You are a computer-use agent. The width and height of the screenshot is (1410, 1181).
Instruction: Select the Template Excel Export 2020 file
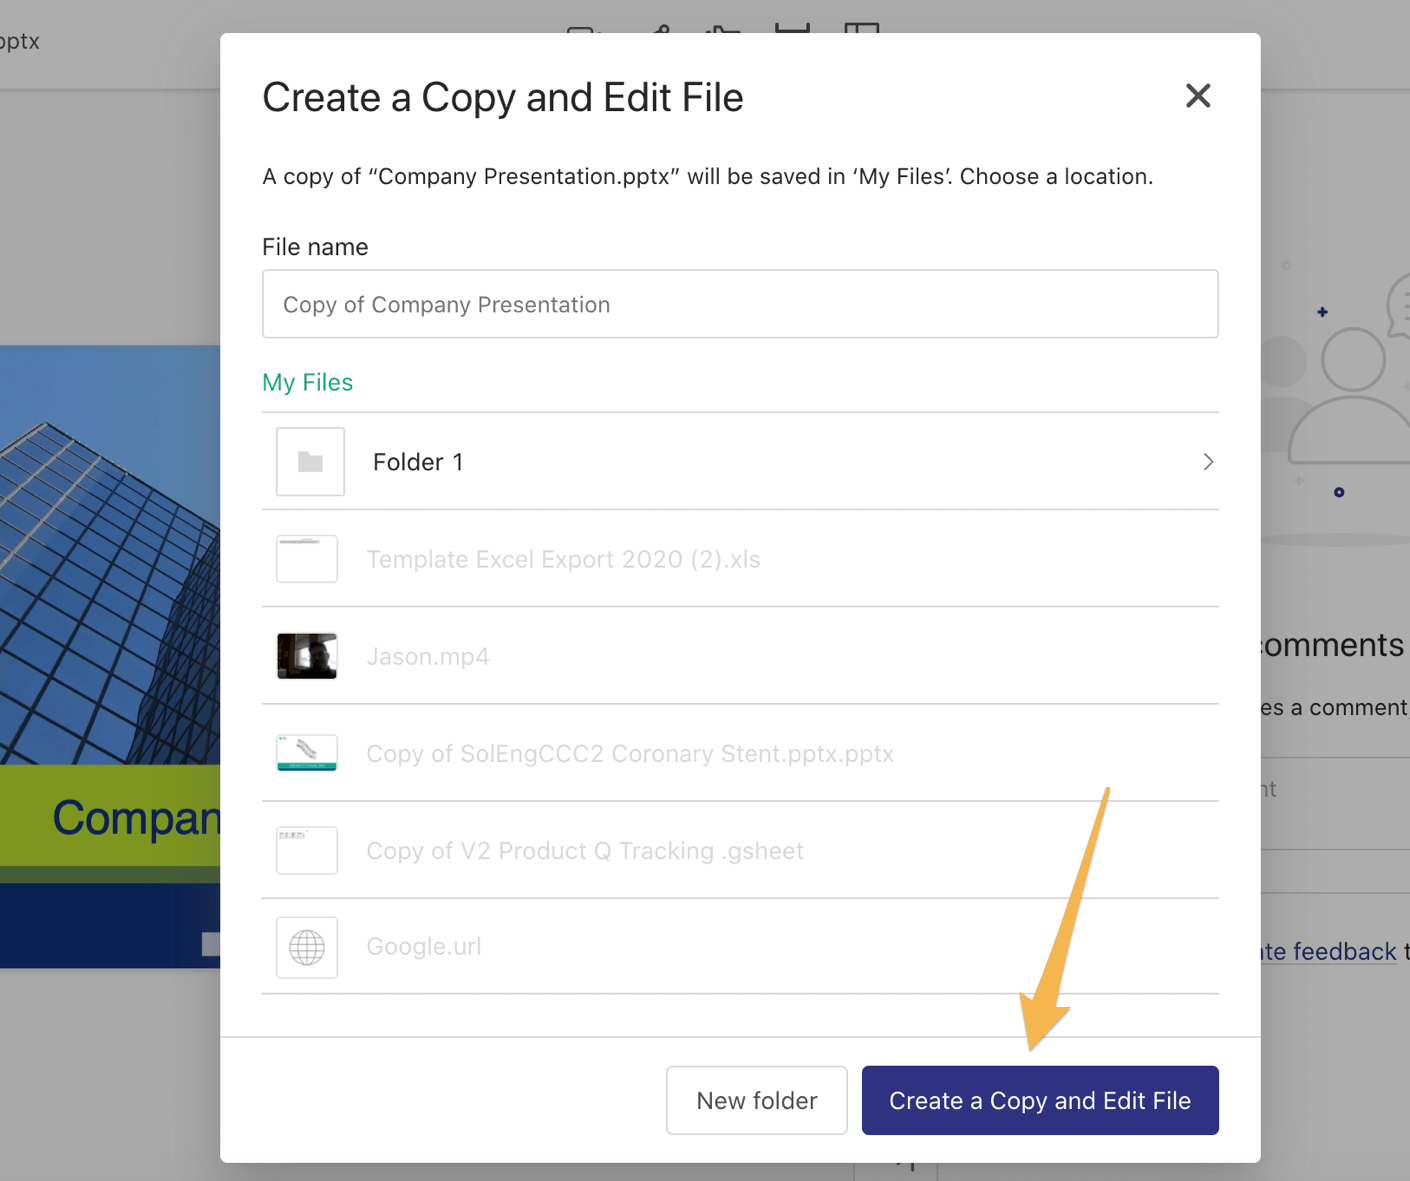pos(564,559)
